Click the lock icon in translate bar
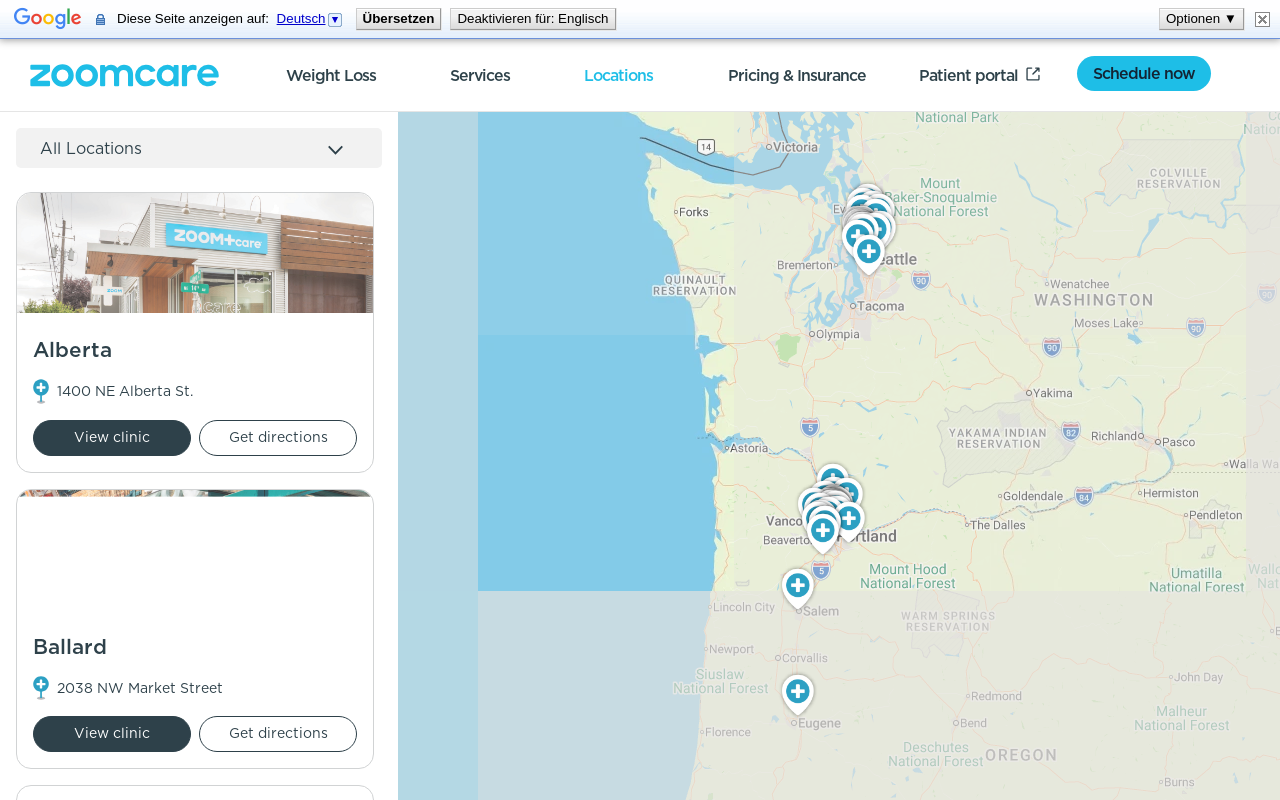The image size is (1280, 800). [x=100, y=19]
